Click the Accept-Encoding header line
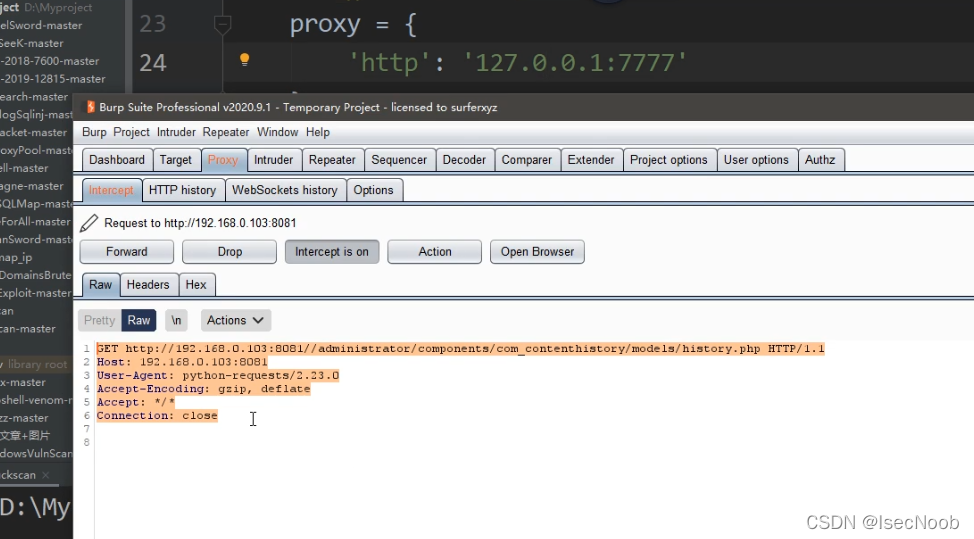The image size is (974, 539). click(203, 389)
